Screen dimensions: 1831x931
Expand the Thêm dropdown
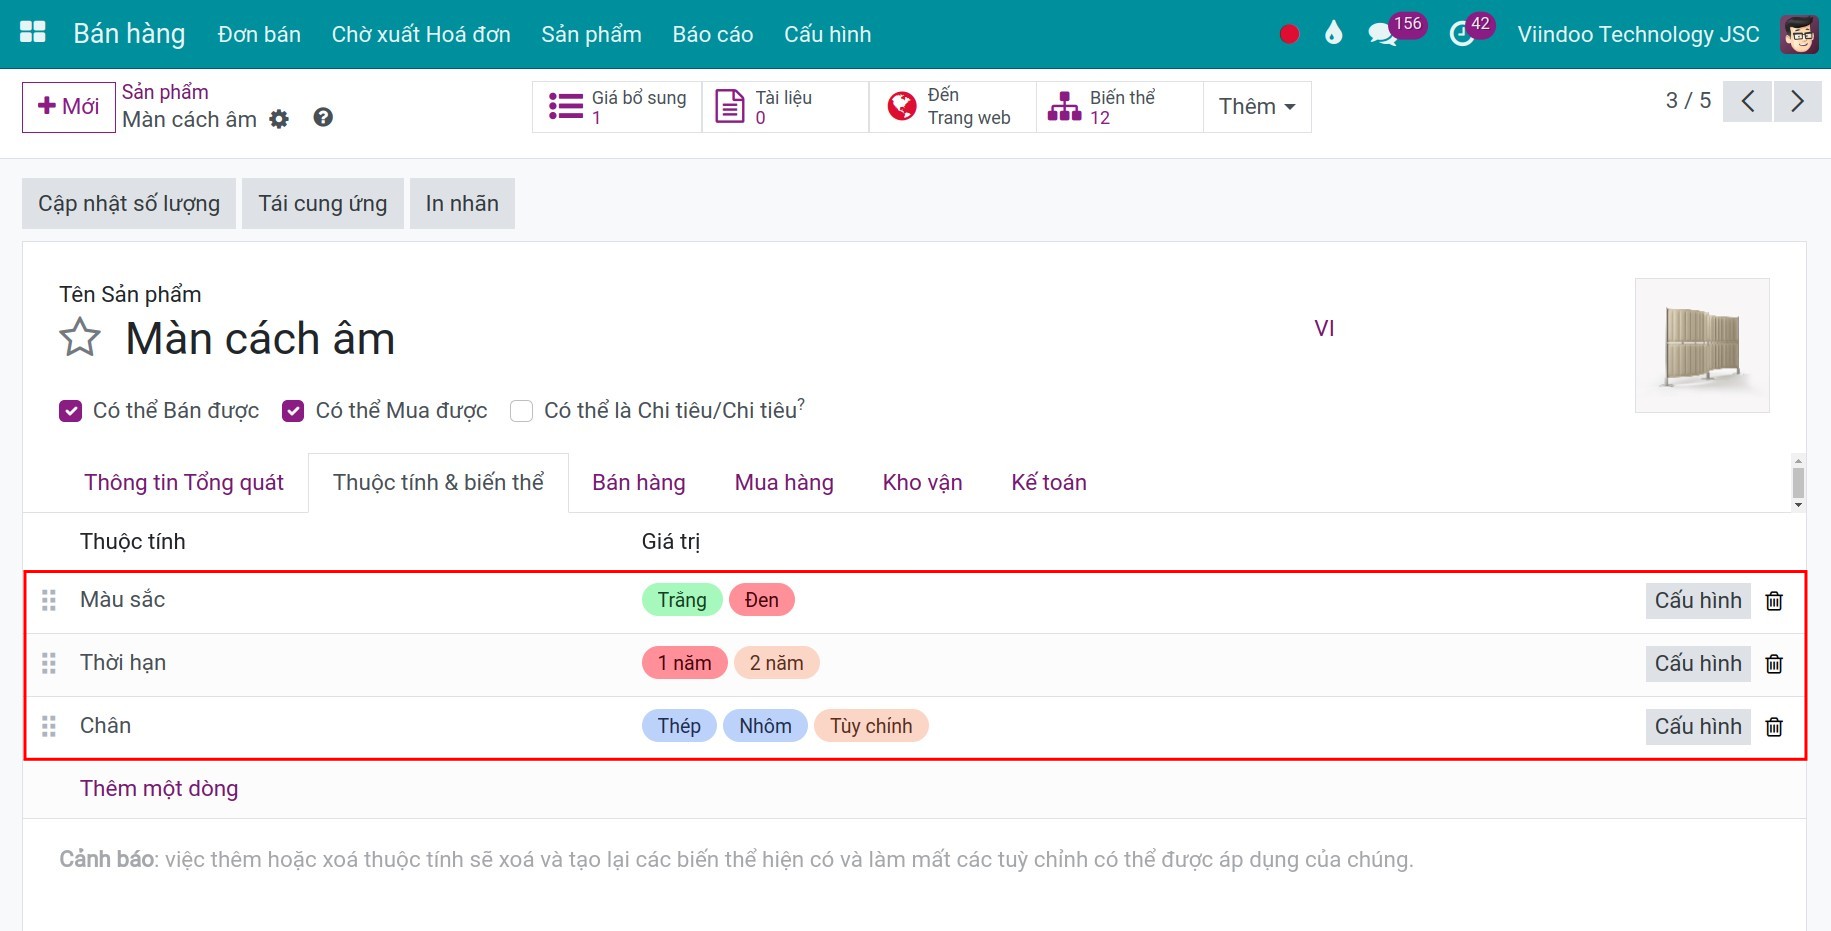(1257, 107)
